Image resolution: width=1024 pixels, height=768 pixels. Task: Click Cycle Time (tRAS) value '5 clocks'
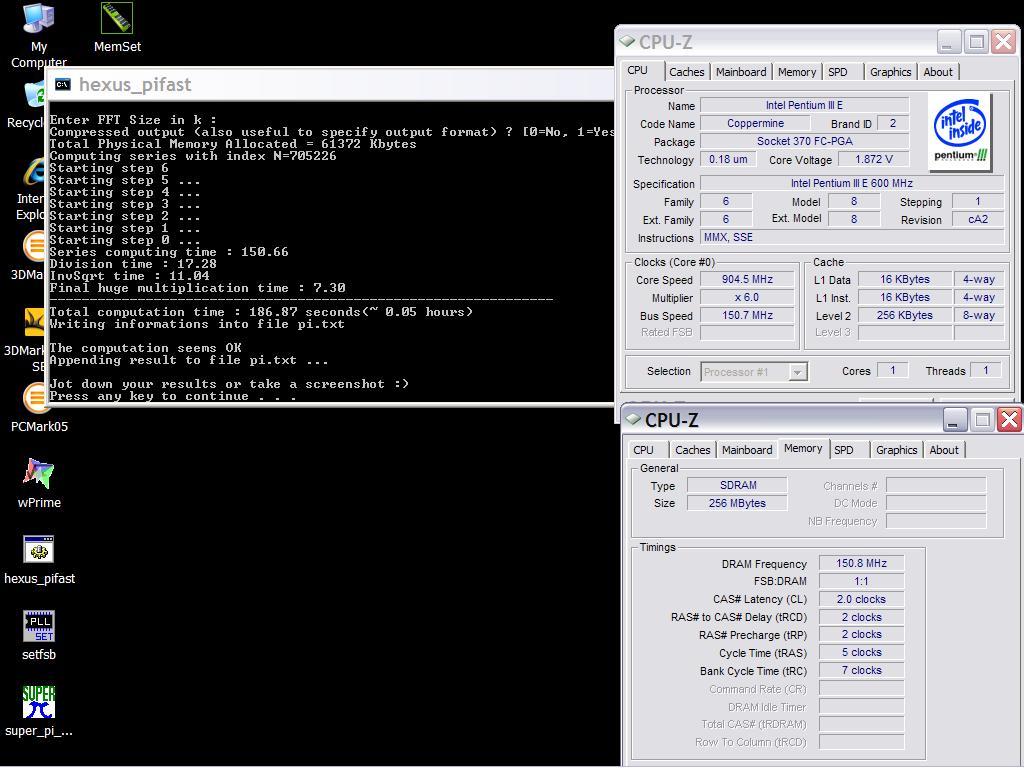pos(861,652)
